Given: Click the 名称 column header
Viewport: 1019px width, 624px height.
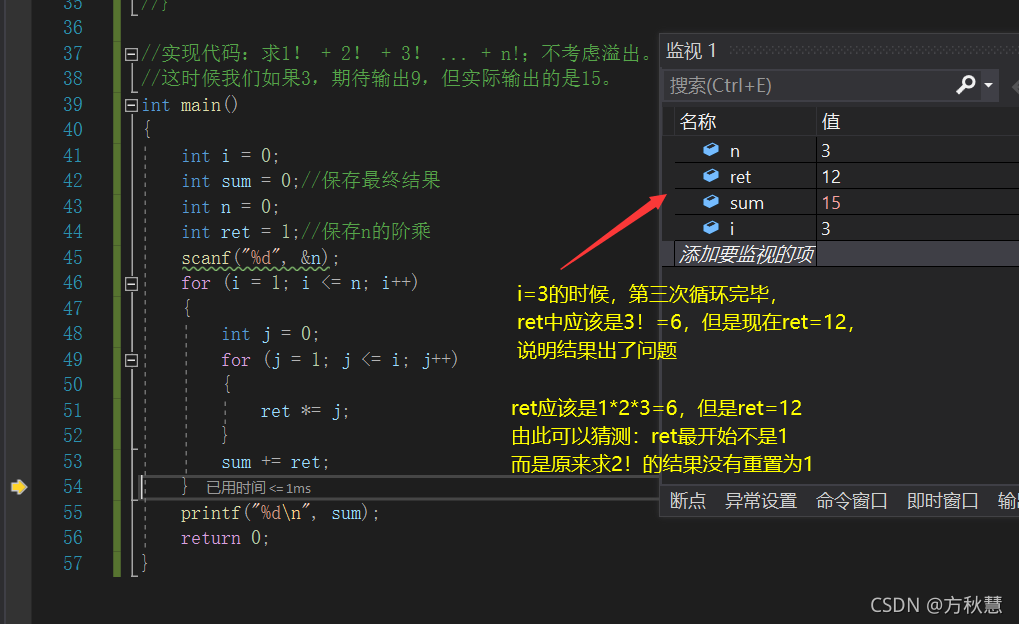Looking at the screenshot, I should pos(698,122).
